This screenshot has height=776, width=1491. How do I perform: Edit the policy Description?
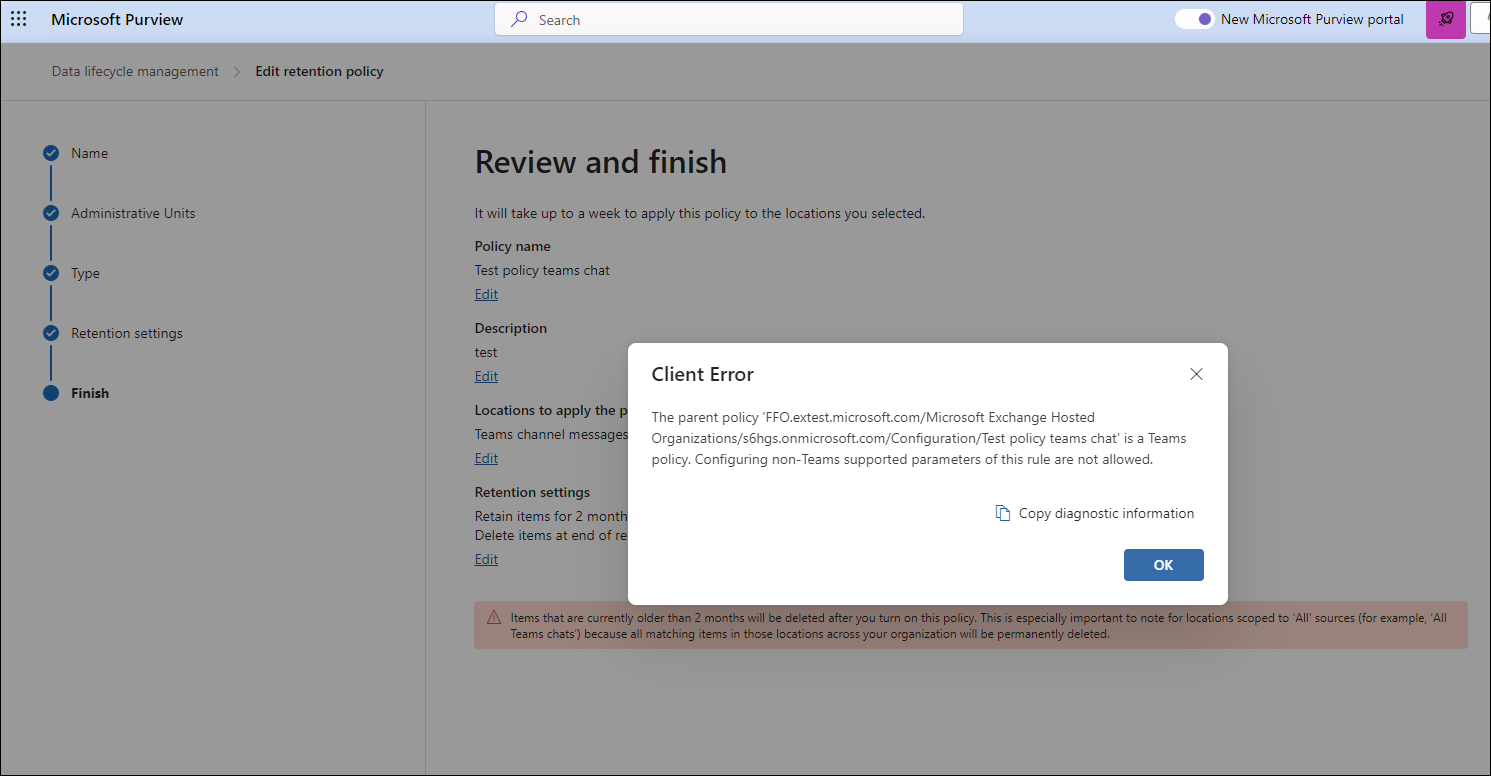tap(486, 375)
